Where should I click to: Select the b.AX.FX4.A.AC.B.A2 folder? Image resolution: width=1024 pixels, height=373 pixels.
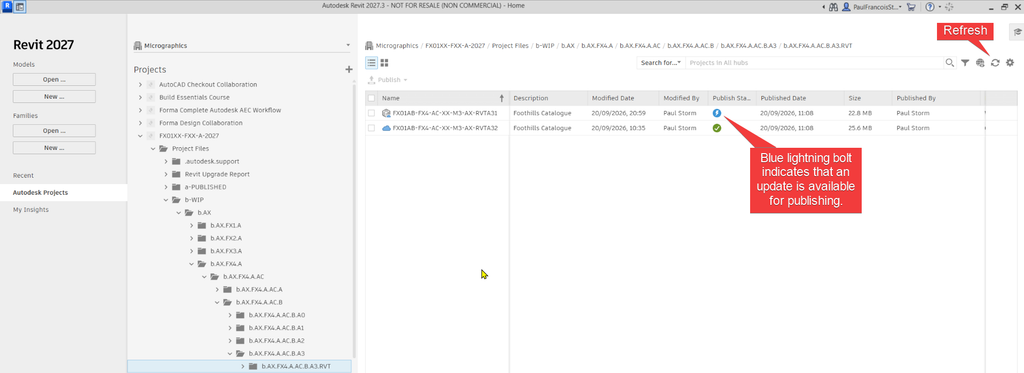(x=277, y=340)
